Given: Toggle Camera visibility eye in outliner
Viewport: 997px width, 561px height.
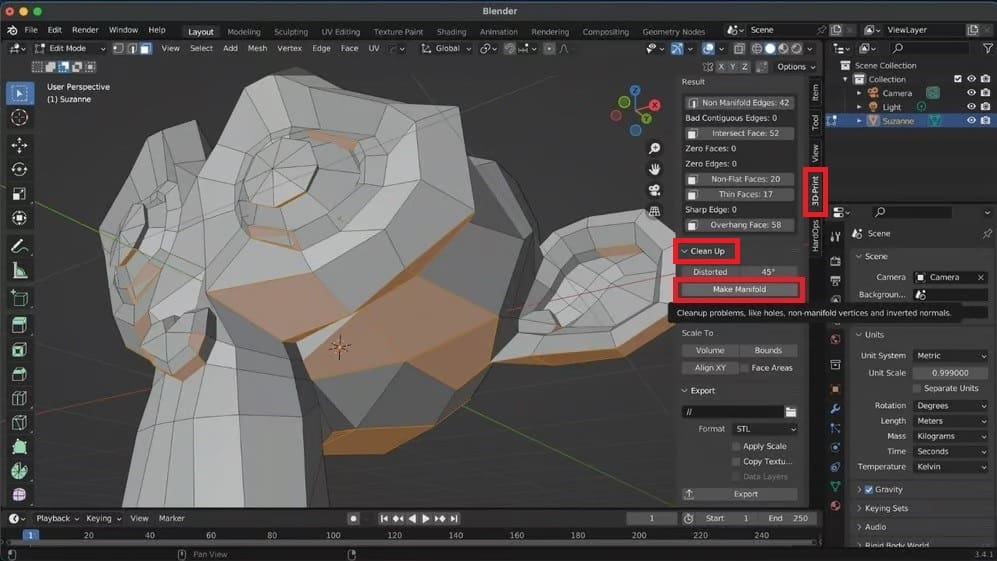Looking at the screenshot, I should point(971,93).
